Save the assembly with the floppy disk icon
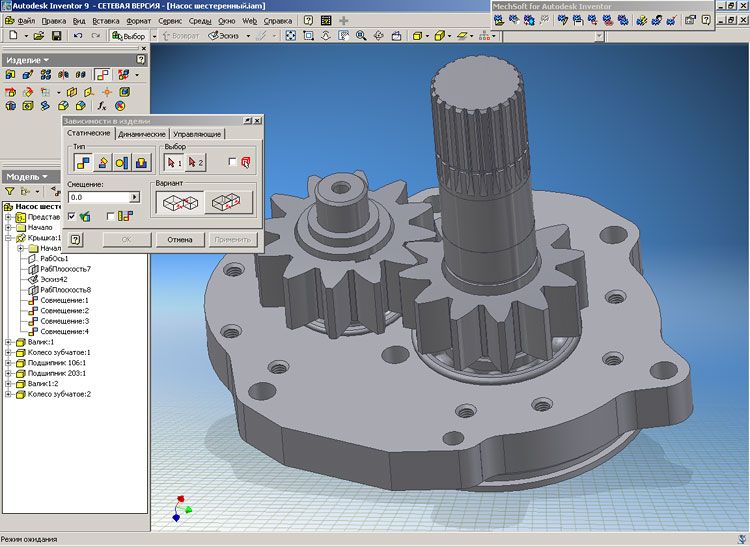This screenshot has height=547, width=750. pyautogui.click(x=56, y=35)
